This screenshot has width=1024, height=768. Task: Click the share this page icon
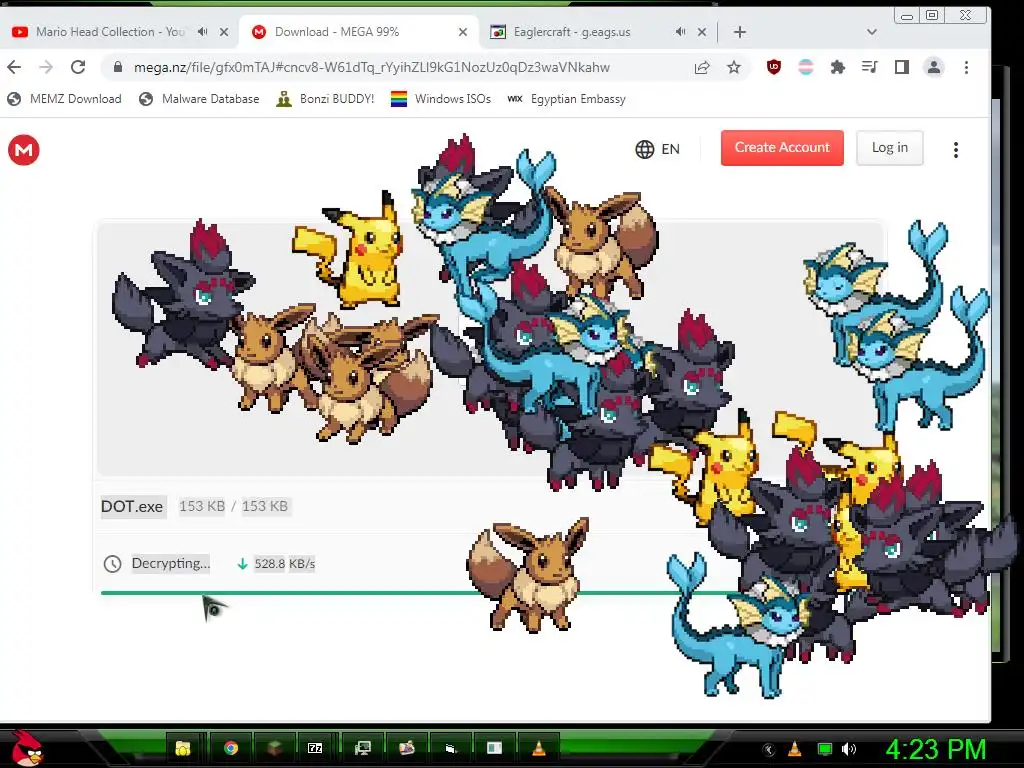click(701, 67)
